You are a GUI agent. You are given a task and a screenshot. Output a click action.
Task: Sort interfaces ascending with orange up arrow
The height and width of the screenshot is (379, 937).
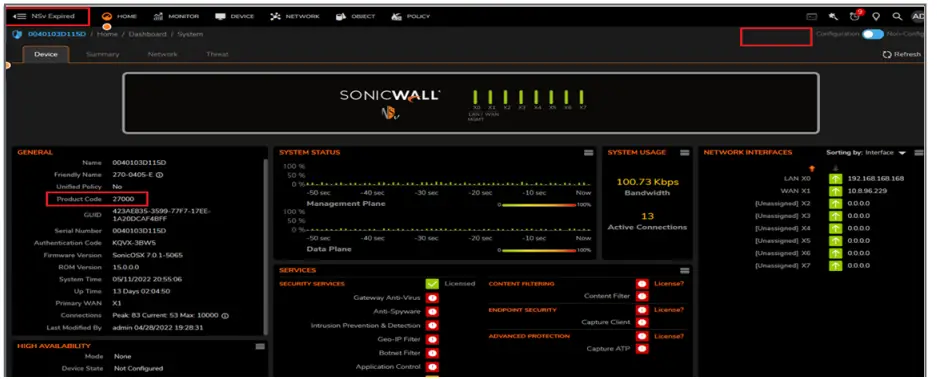pyautogui.click(x=812, y=169)
